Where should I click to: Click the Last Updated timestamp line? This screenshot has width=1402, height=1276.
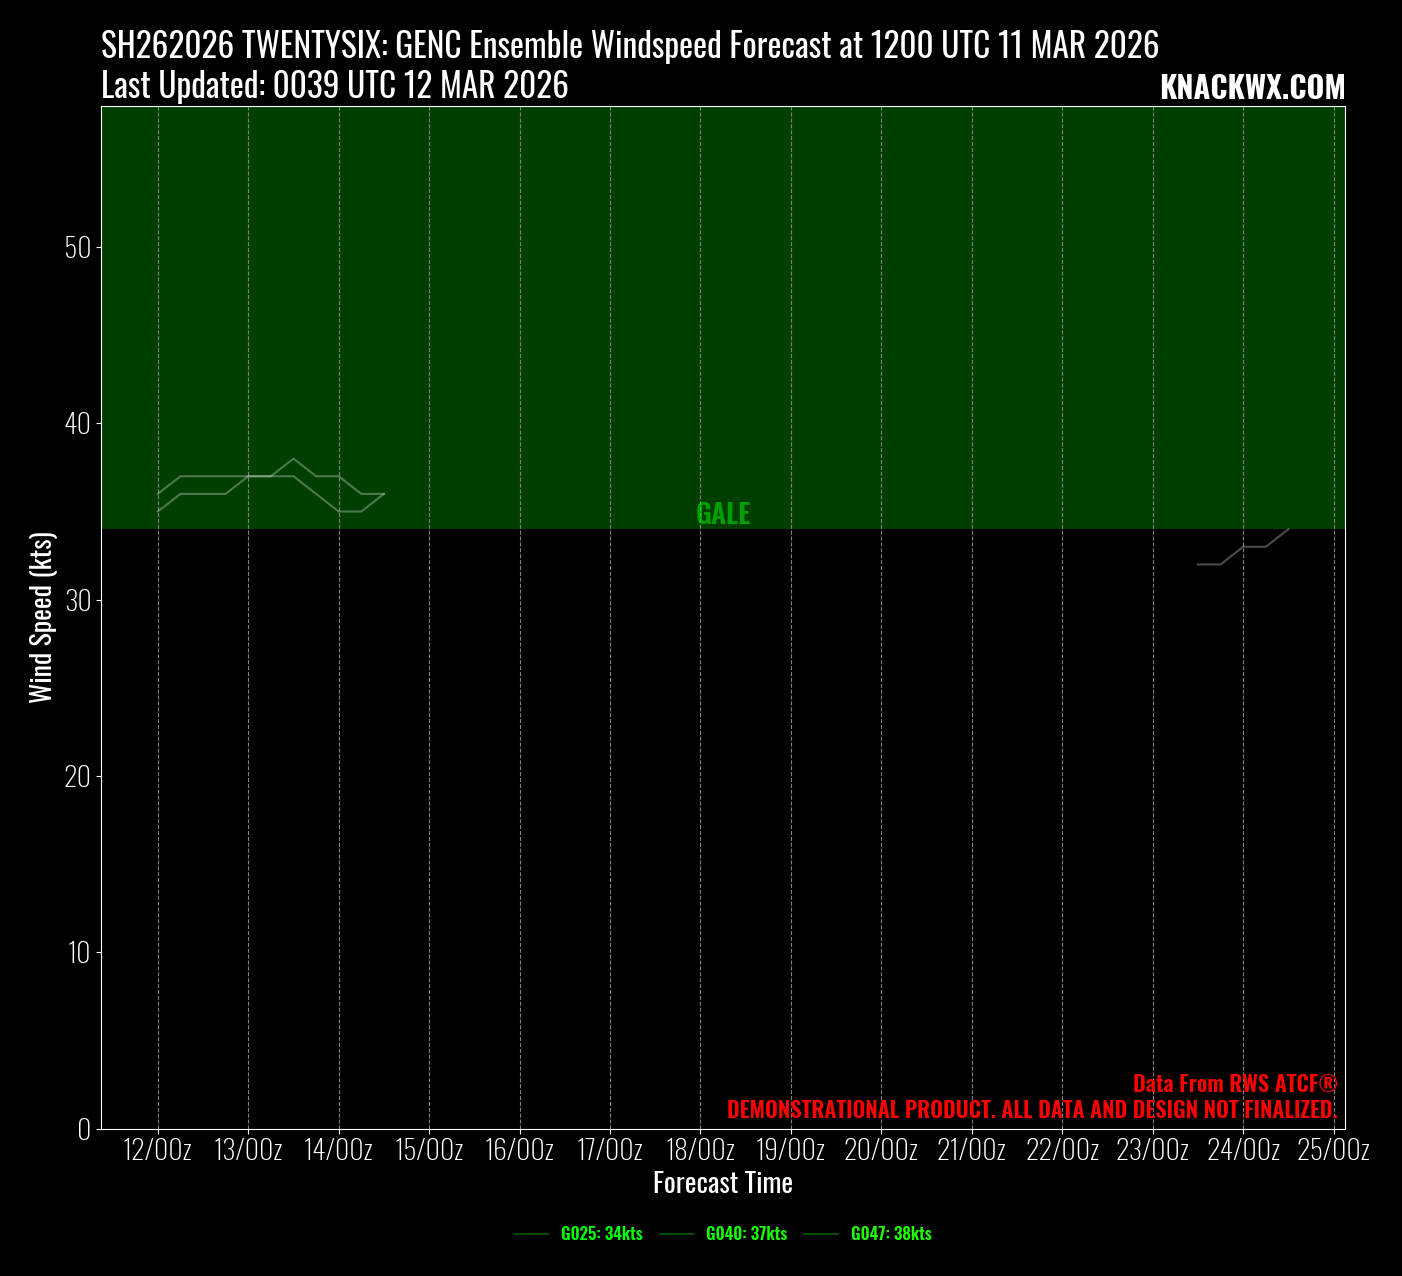(x=334, y=86)
